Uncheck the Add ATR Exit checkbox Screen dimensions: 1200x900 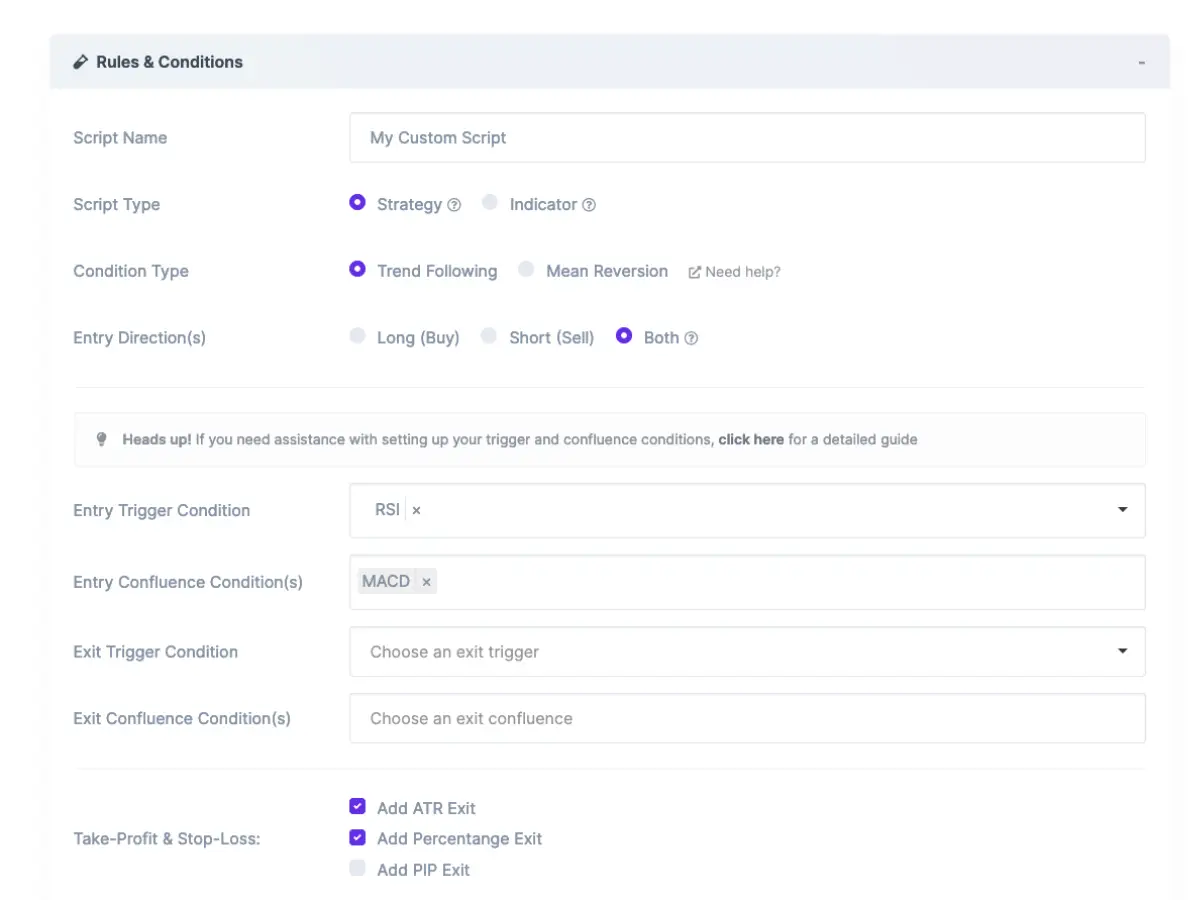click(x=357, y=807)
